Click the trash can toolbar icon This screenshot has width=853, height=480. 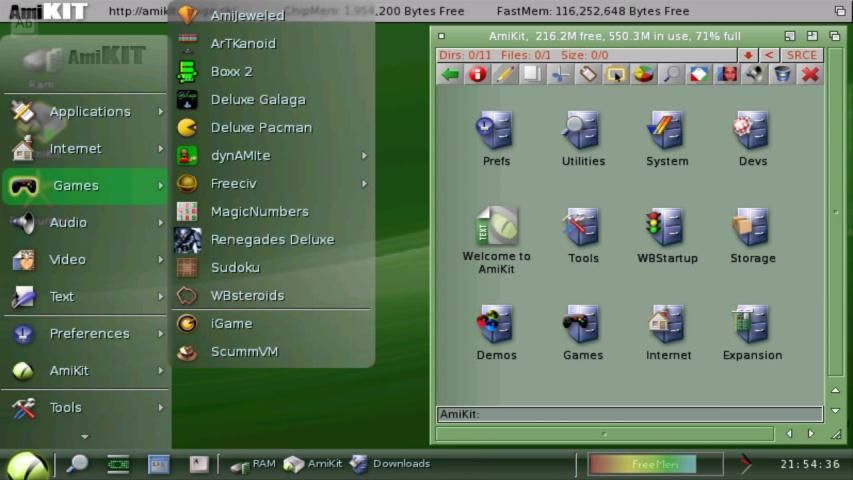782,75
